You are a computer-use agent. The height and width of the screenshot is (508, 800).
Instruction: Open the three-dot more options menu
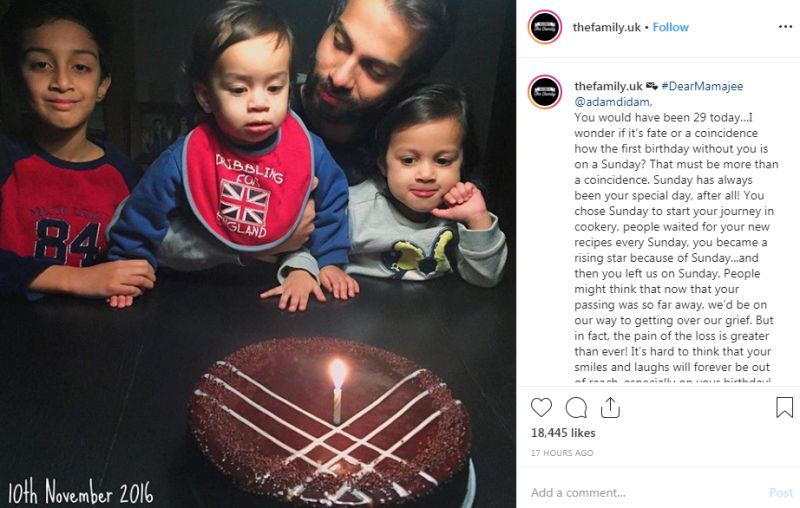coord(785,27)
